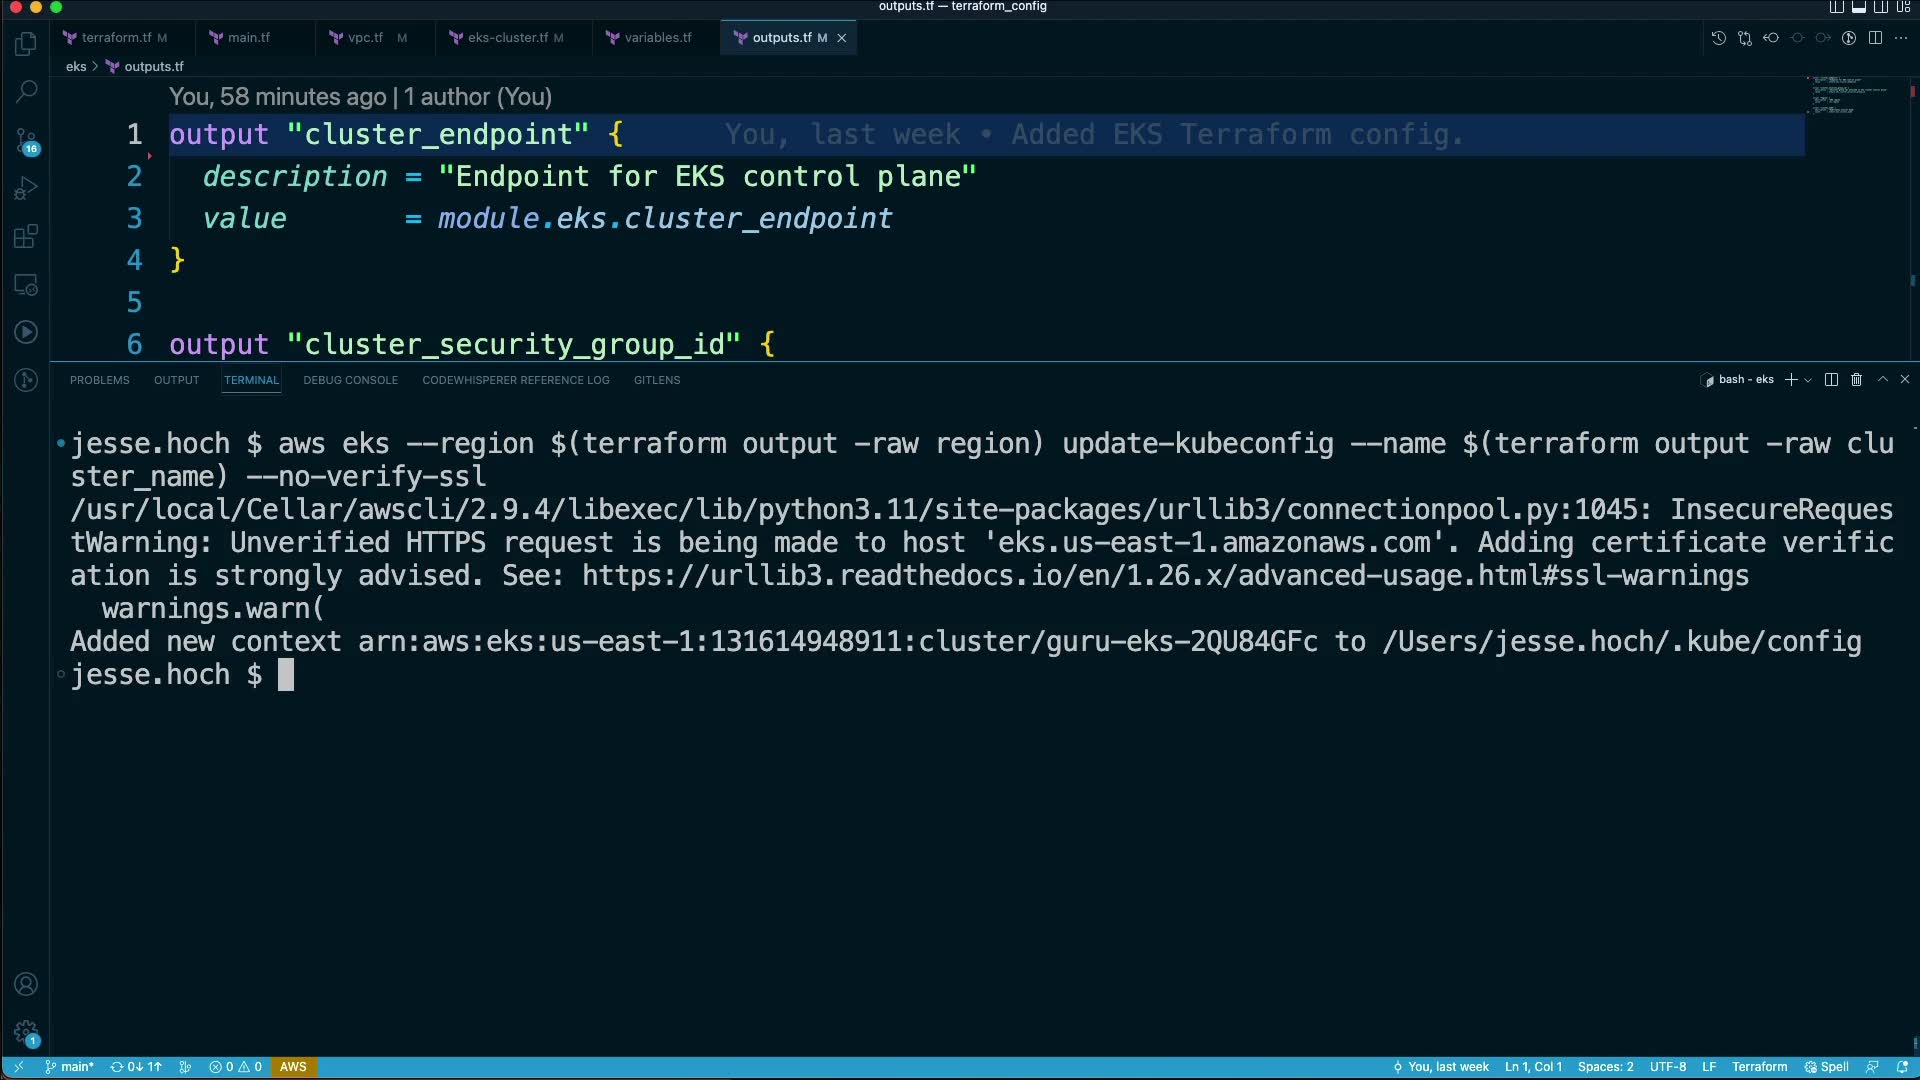This screenshot has width=1920, height=1080.
Task: Toggle bottom panel layout button
Action: click(x=1859, y=7)
